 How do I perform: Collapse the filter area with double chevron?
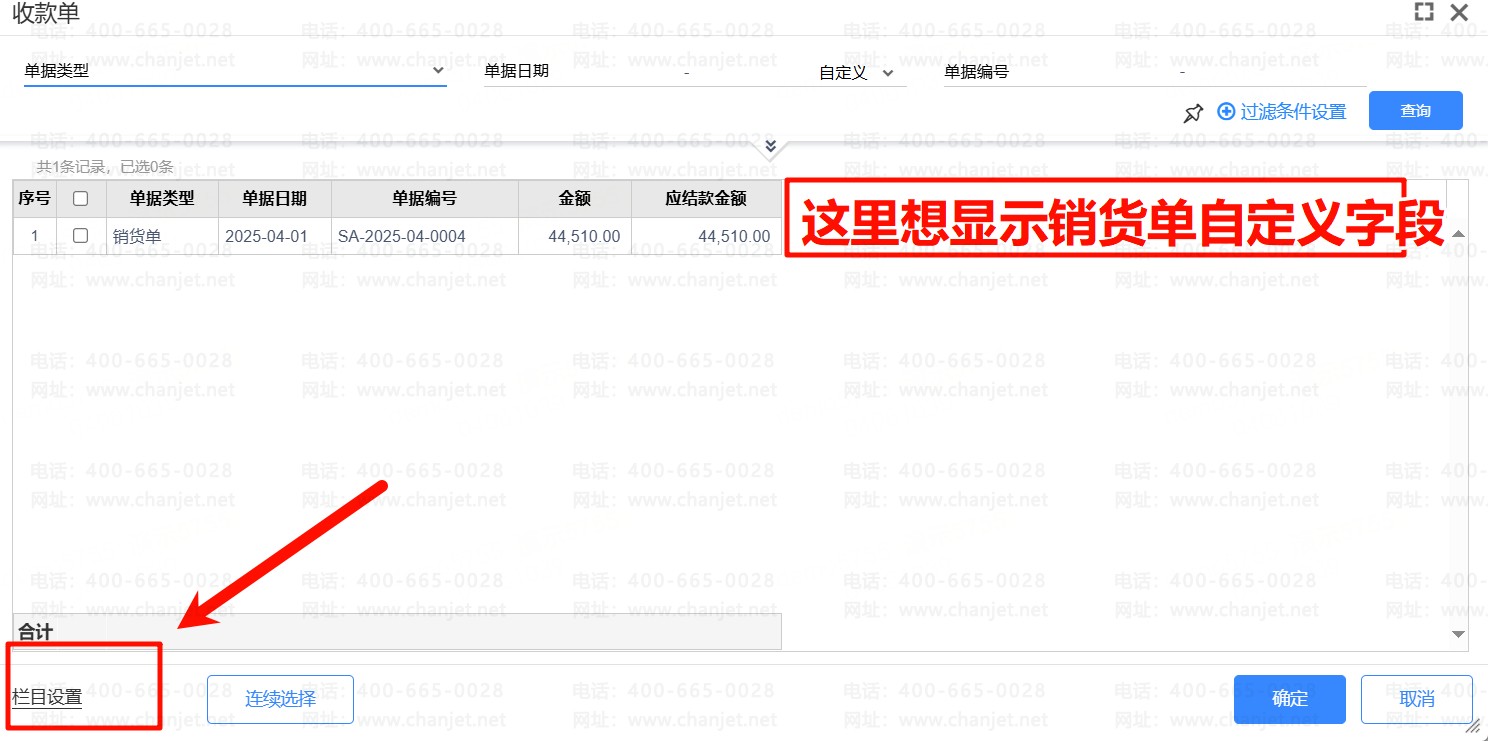tap(770, 147)
